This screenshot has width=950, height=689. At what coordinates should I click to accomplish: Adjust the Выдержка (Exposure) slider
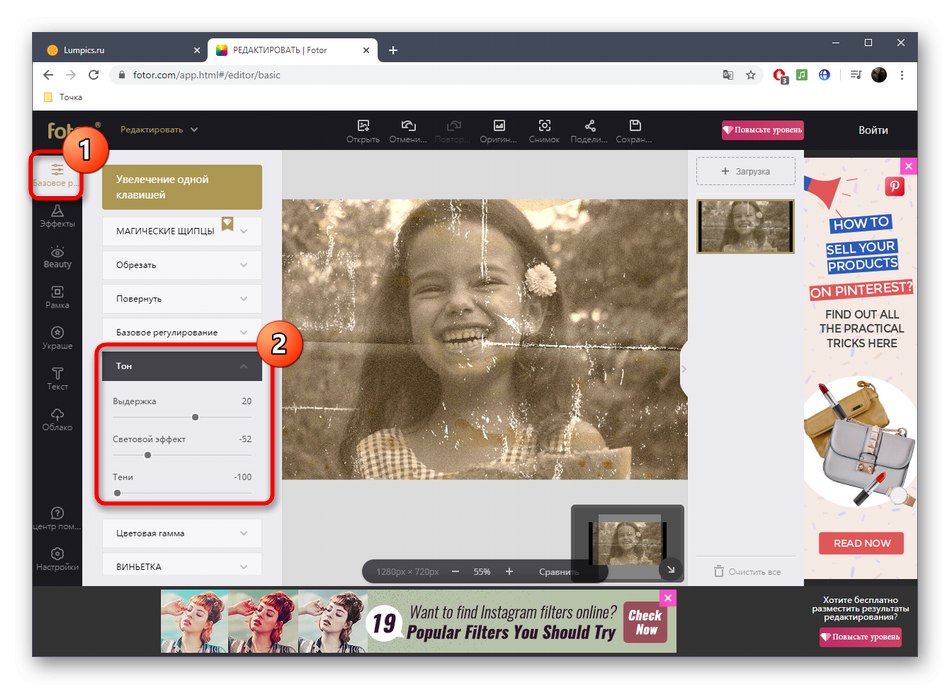[195, 418]
